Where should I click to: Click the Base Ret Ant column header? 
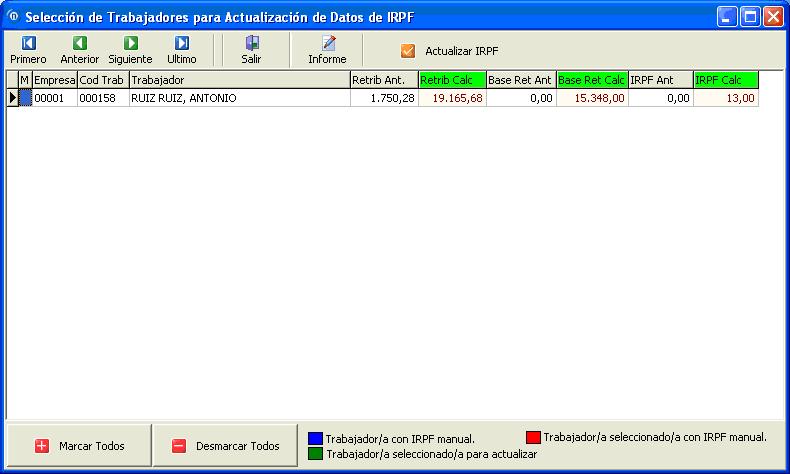pos(521,80)
